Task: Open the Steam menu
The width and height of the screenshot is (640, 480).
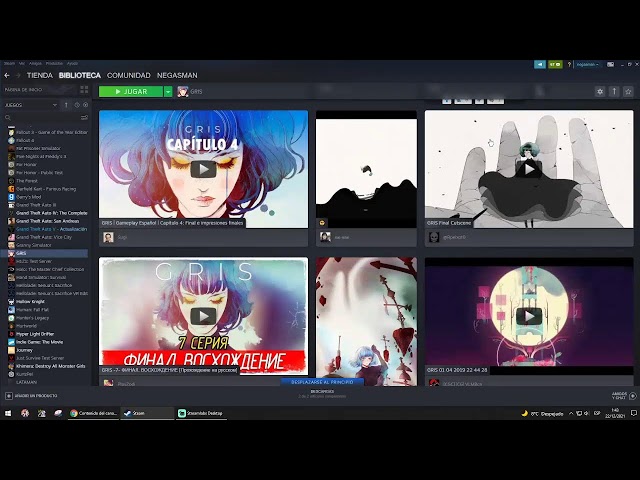Action: click(x=9, y=63)
